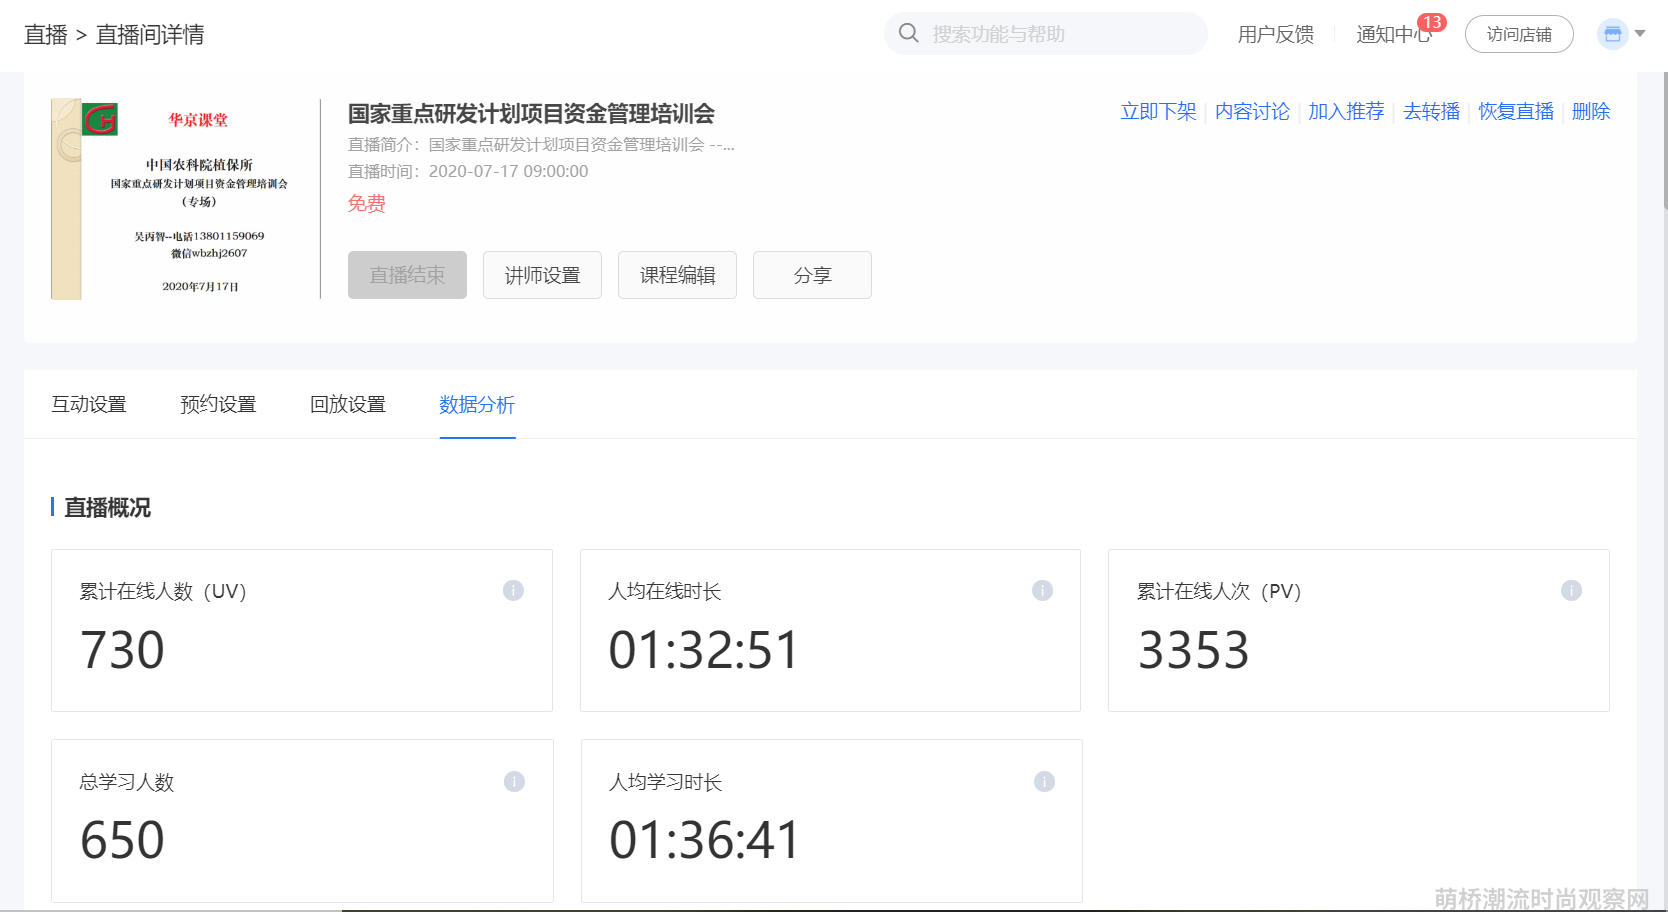Click the 直播时间 2020-07-17 09:00:00 text
The image size is (1668, 912).
[x=468, y=171]
